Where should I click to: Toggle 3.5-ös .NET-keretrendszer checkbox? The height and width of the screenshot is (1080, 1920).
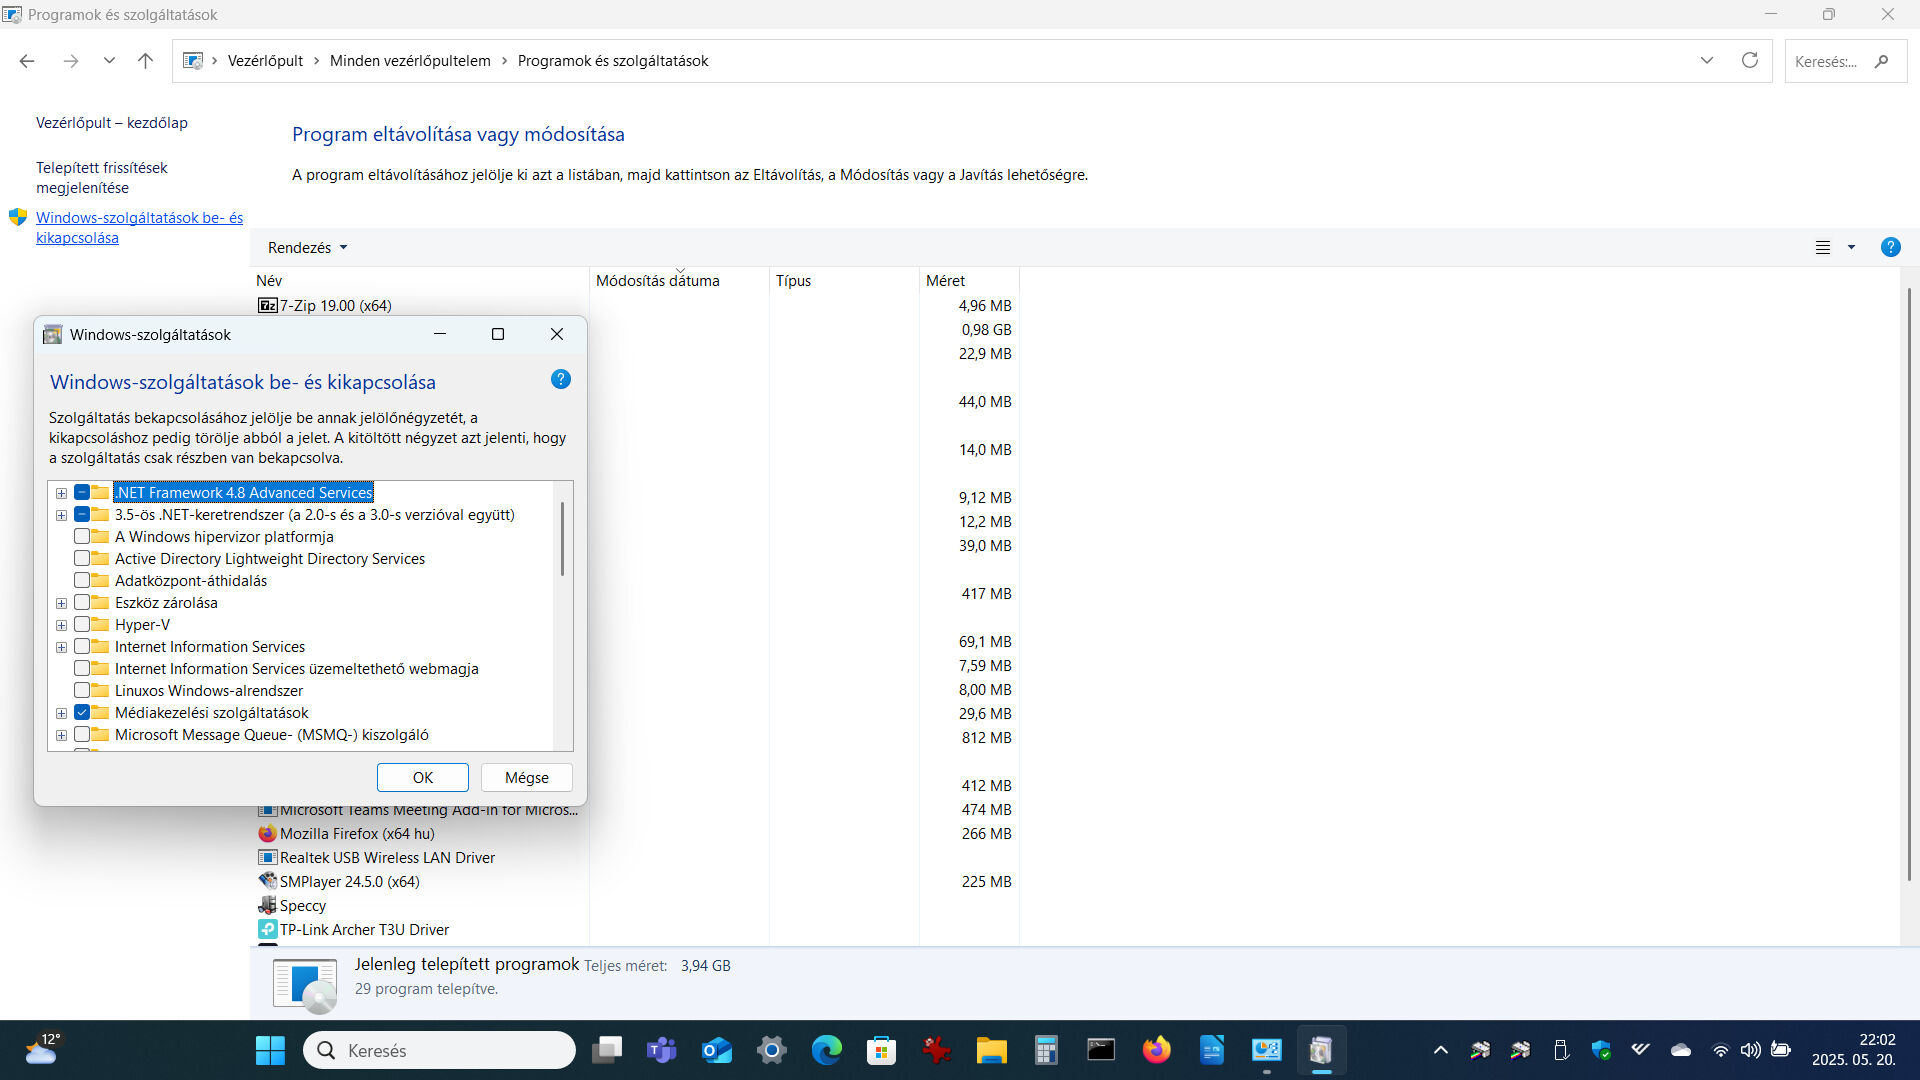pyautogui.click(x=82, y=514)
